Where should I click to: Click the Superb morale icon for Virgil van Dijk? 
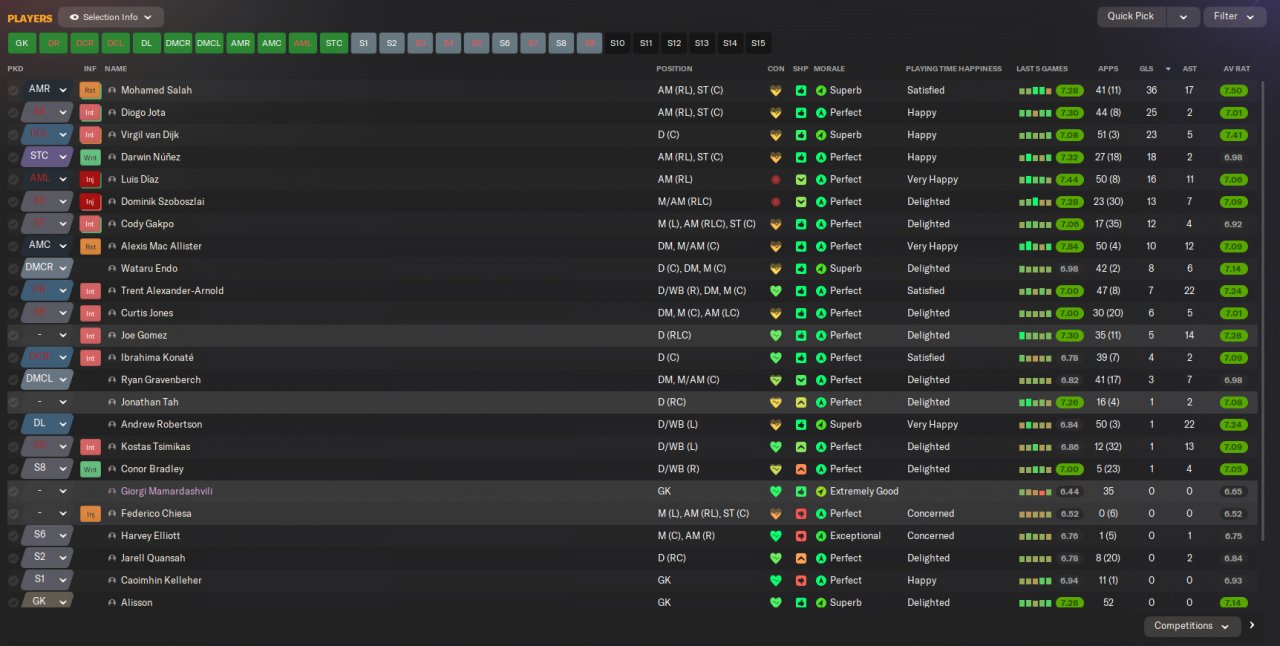pos(821,135)
